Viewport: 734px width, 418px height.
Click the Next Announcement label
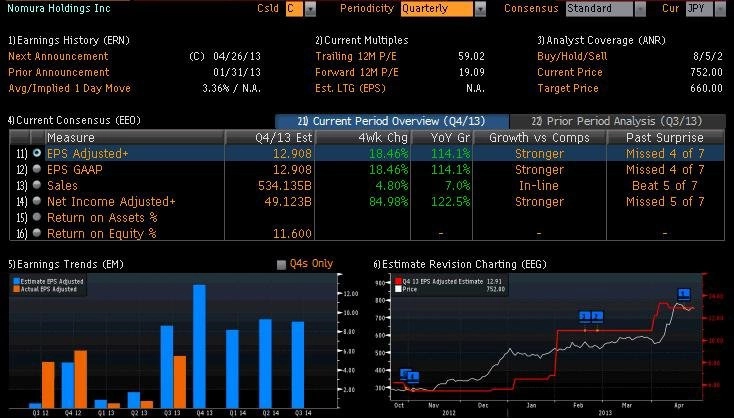[x=58, y=56]
